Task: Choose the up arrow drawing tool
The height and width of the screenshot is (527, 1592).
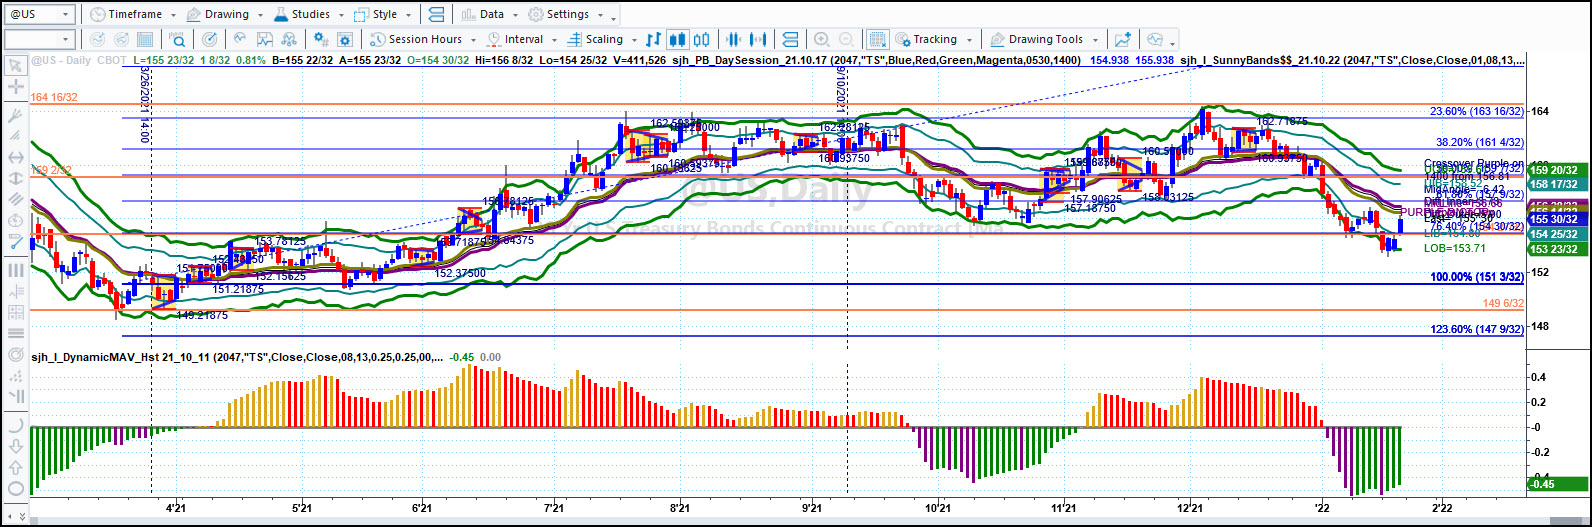Action: tap(15, 468)
